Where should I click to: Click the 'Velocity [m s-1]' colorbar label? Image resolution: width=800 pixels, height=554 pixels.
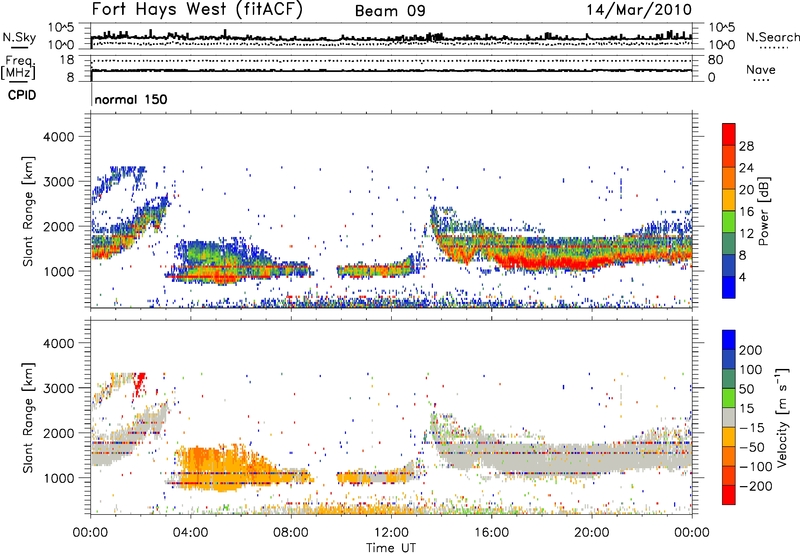[782, 418]
